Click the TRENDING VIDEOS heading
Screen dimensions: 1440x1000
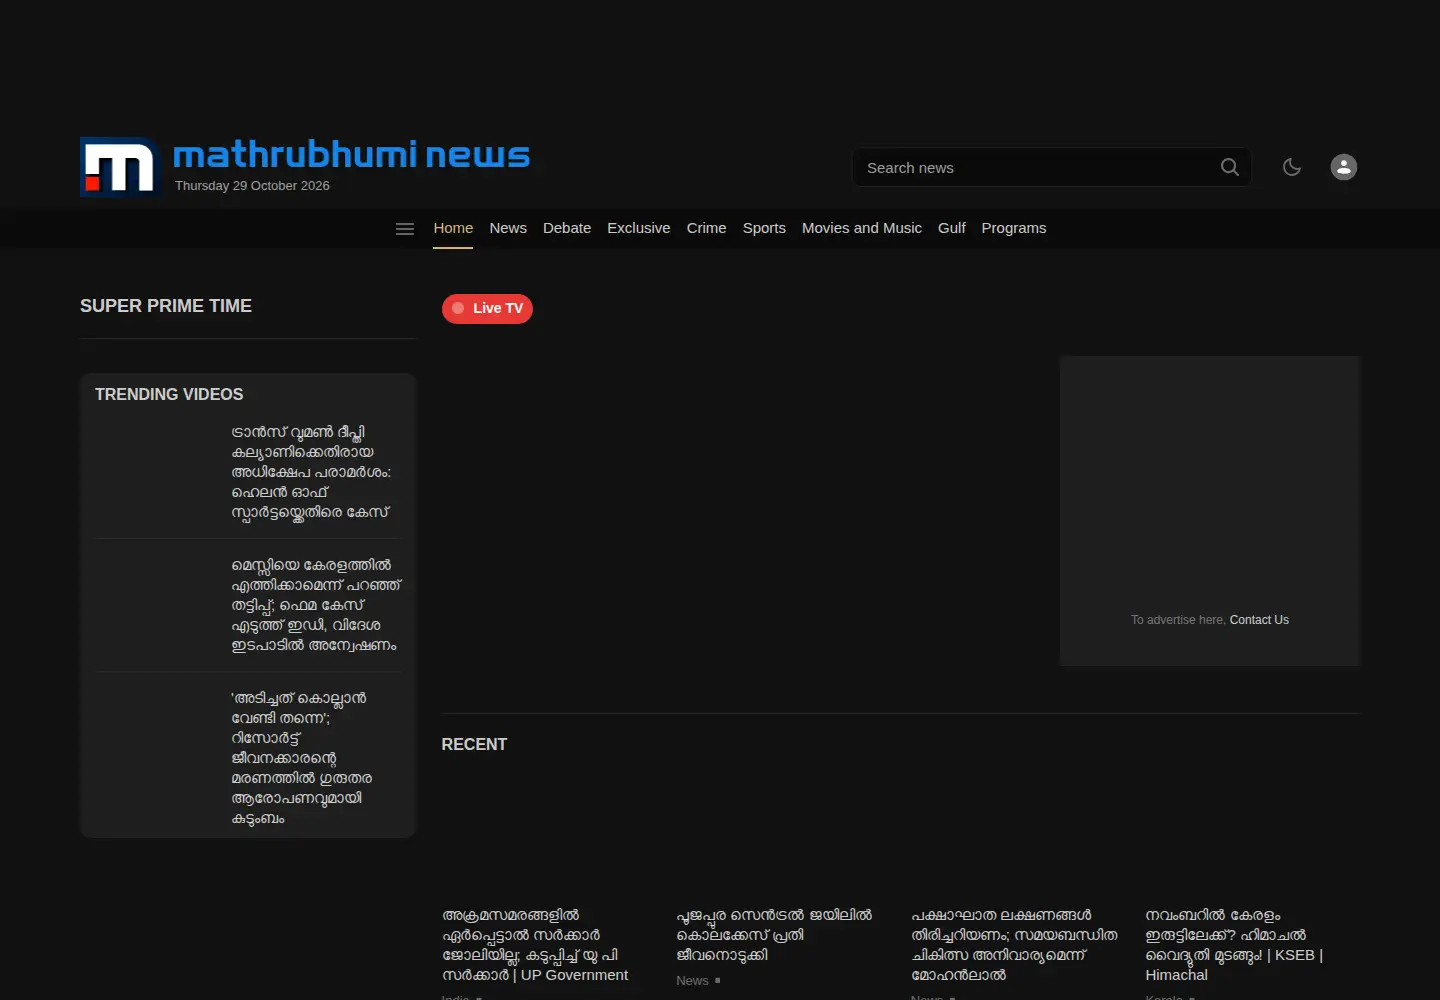tap(169, 394)
